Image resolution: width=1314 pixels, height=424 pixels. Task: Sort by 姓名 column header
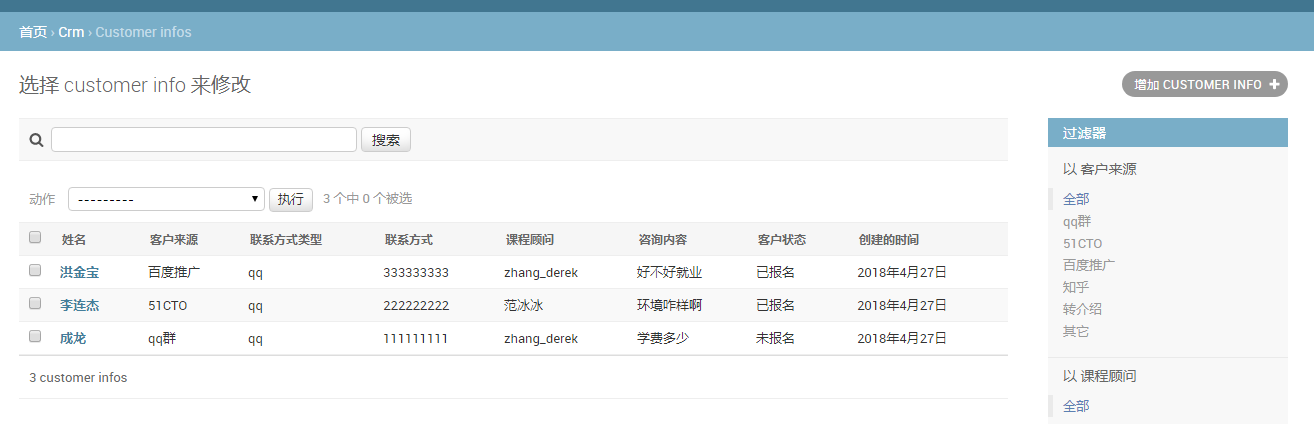pyautogui.click(x=74, y=240)
